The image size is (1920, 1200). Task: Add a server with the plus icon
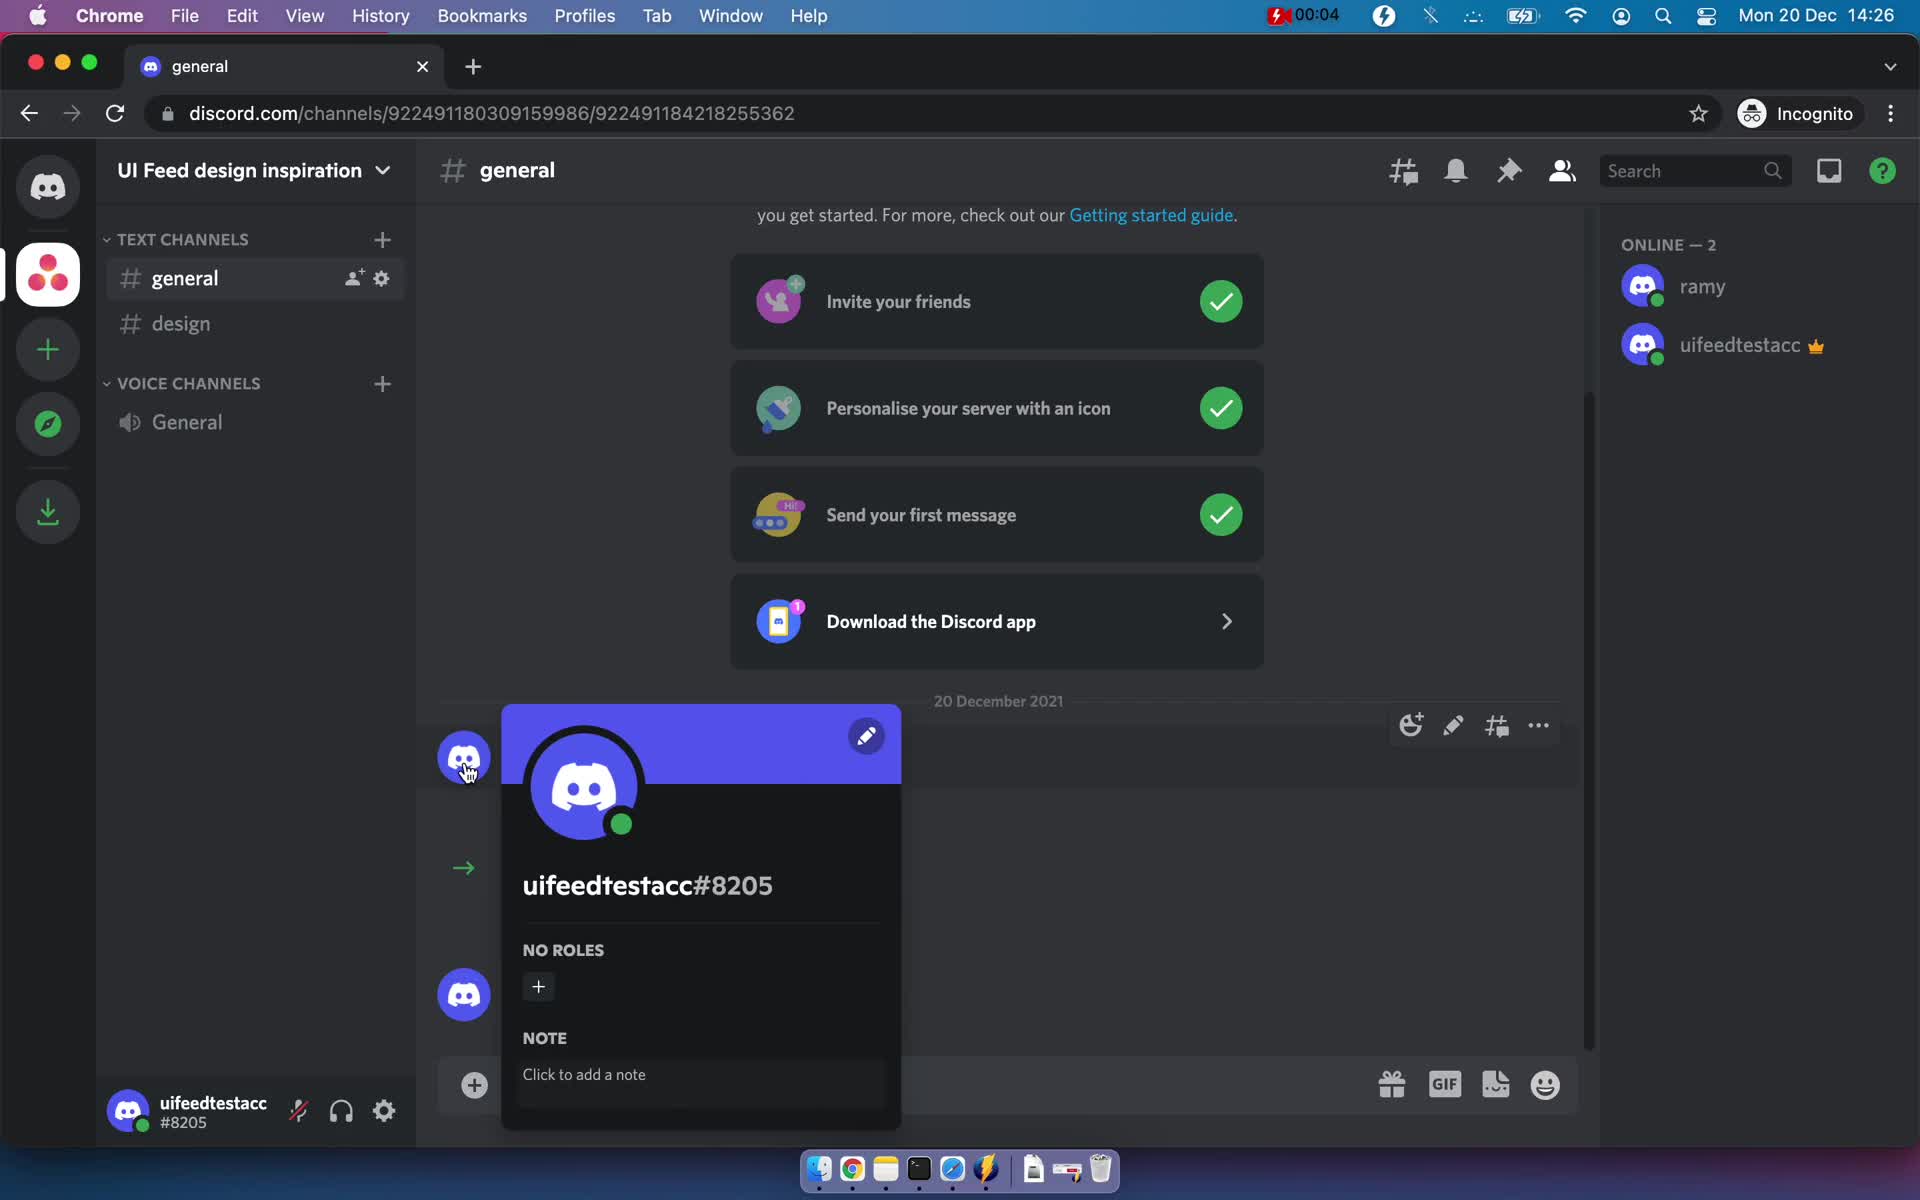tap(47, 349)
